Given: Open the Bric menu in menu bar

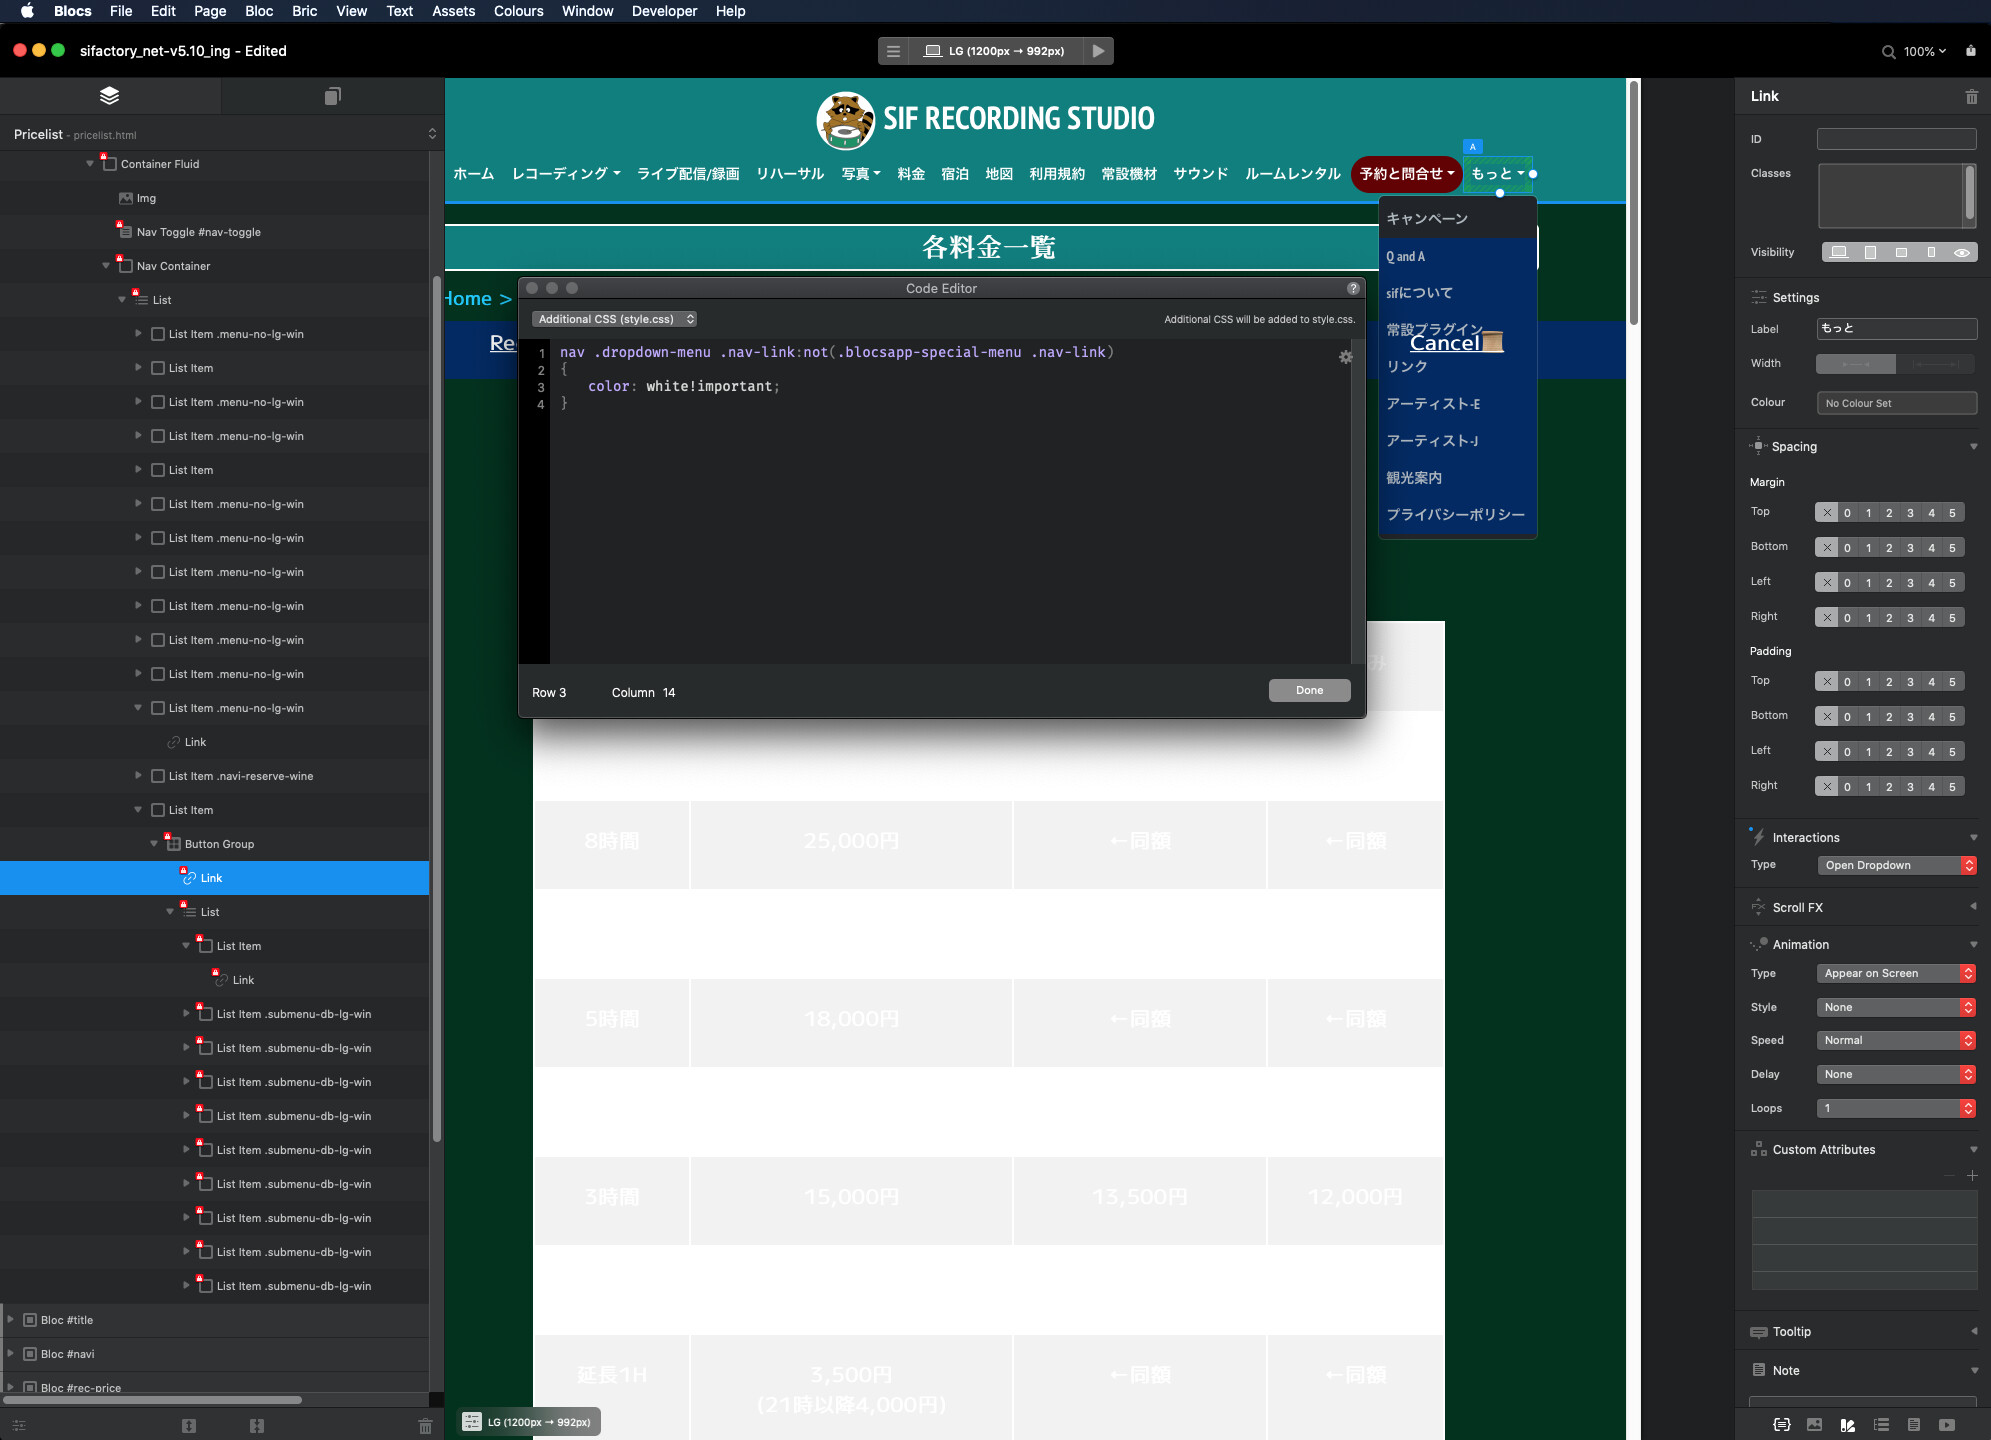Looking at the screenshot, I should (x=304, y=11).
